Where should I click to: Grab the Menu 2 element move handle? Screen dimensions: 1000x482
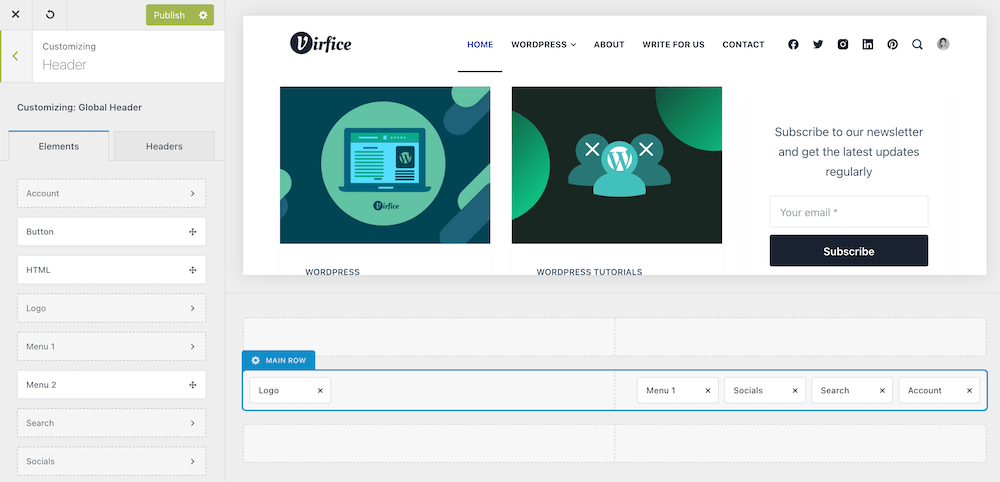point(193,384)
